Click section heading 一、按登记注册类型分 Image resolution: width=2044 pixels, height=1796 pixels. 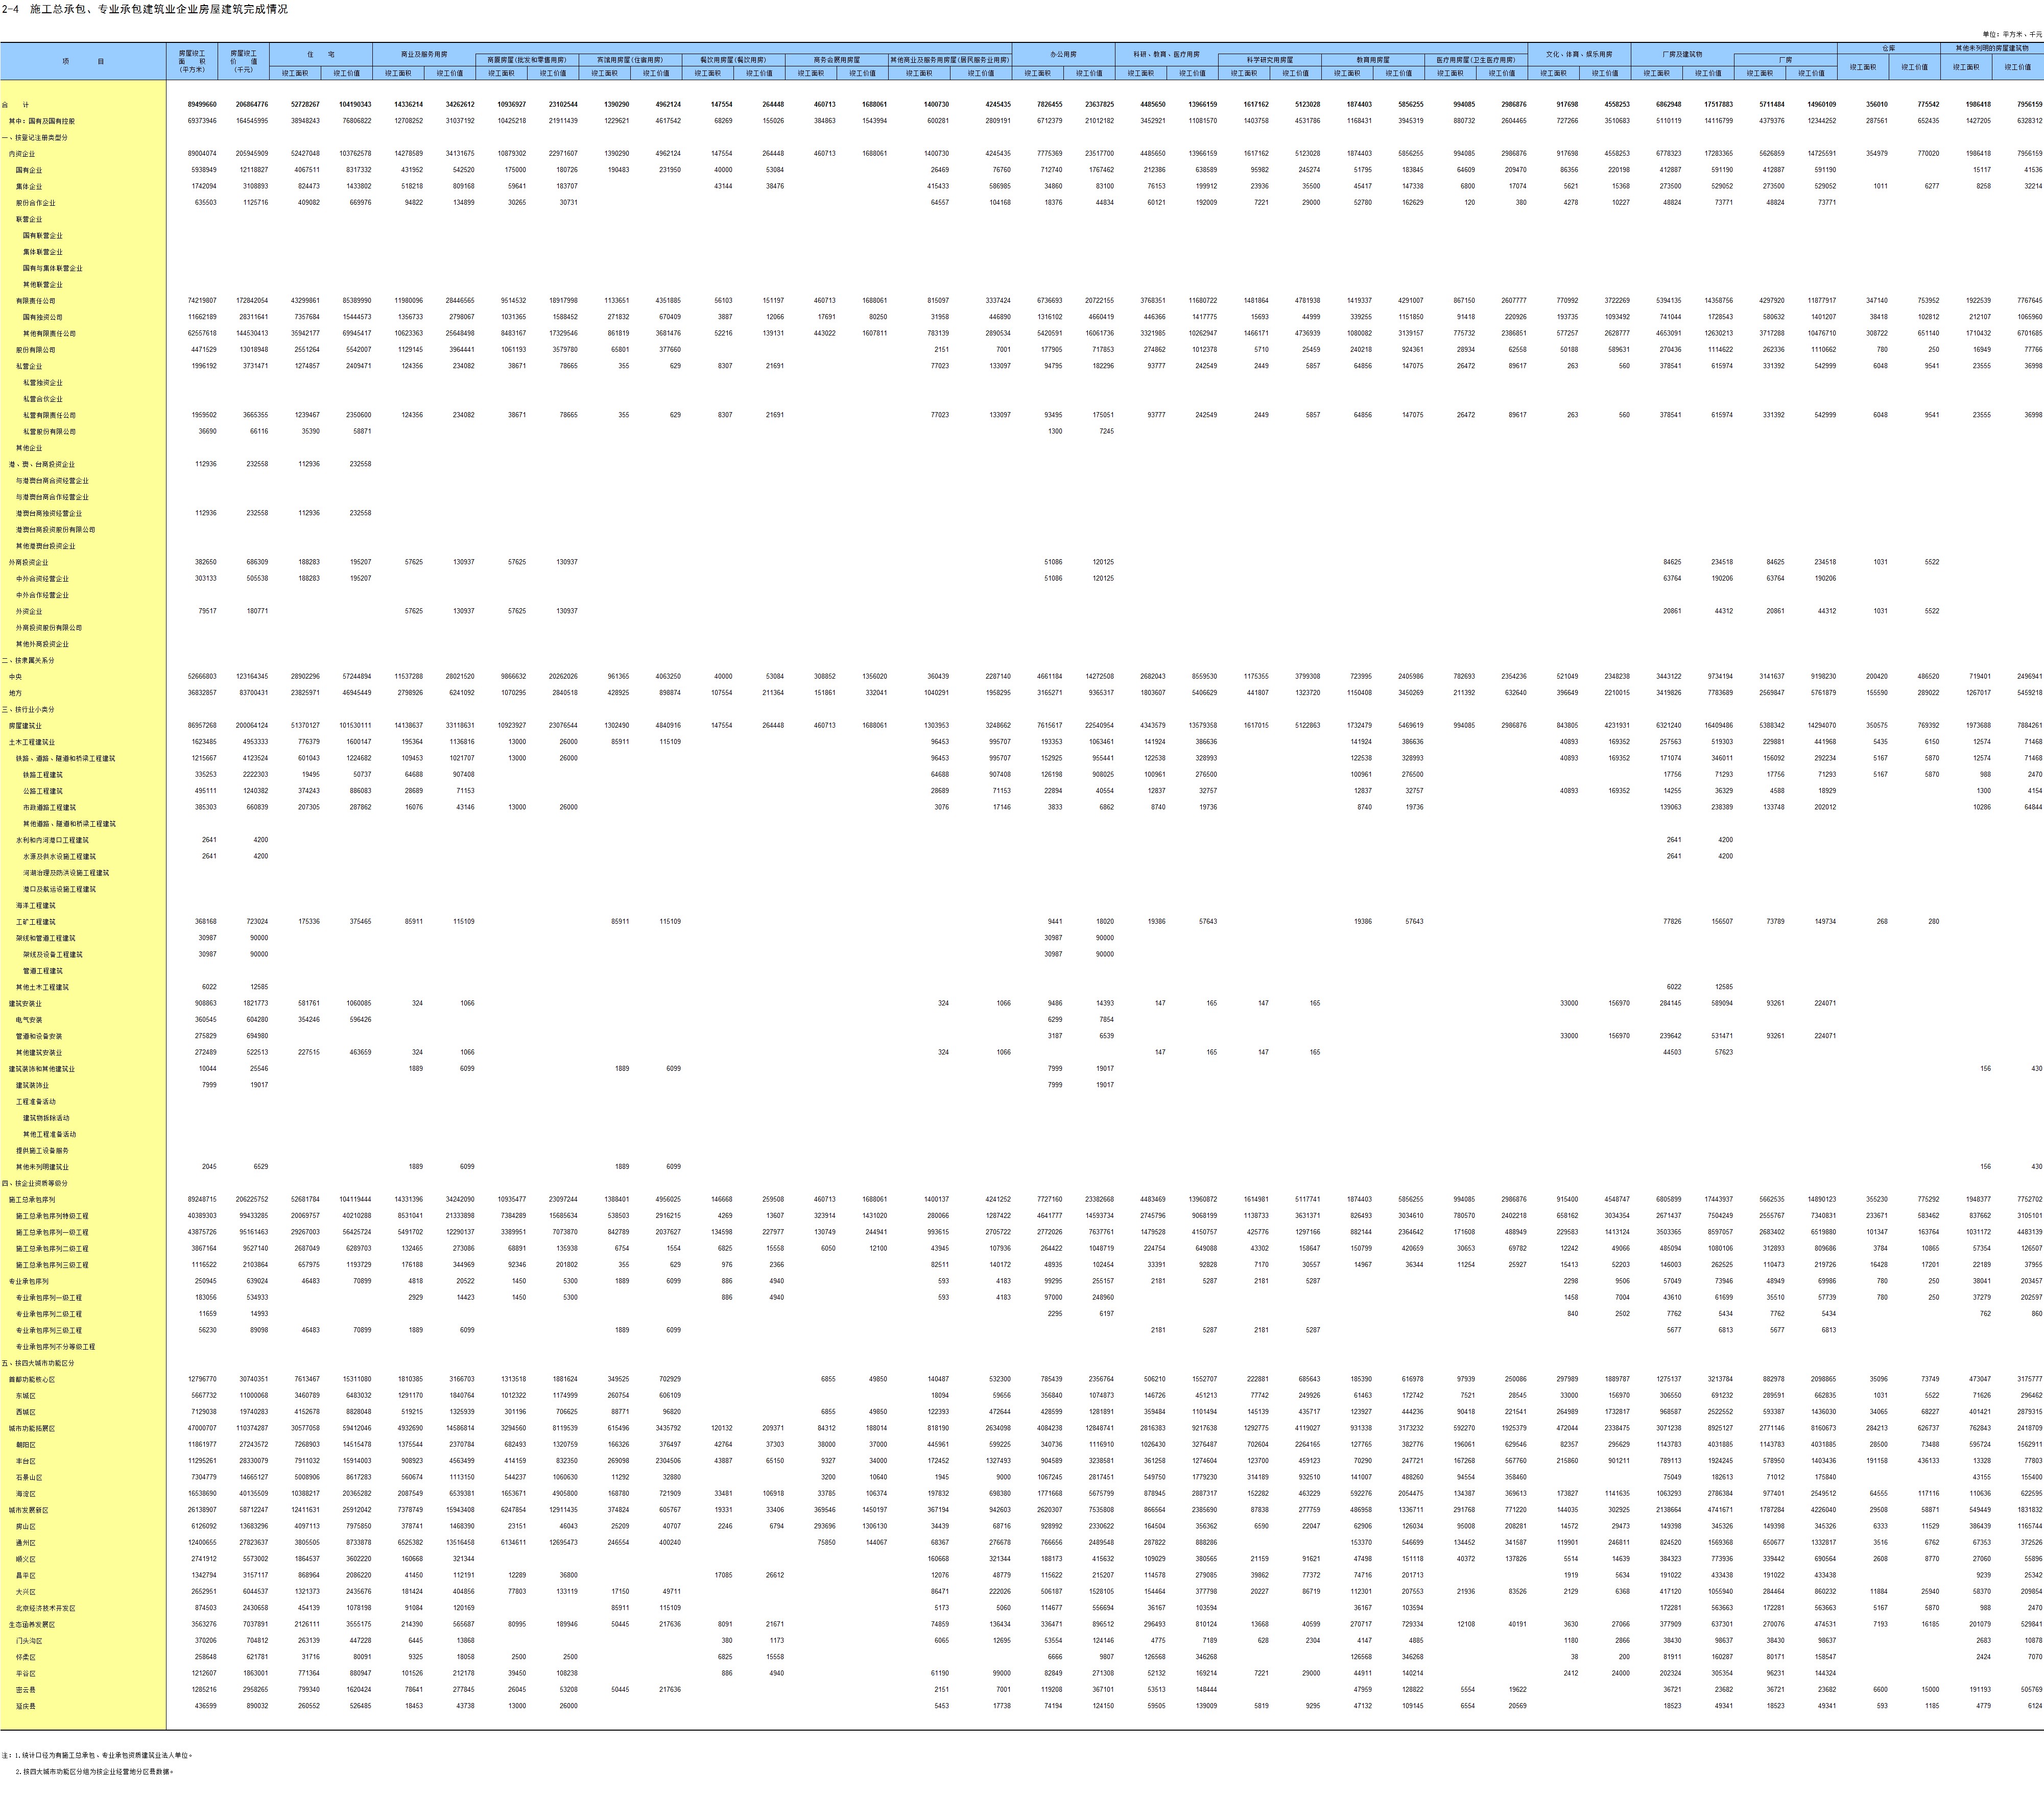click(35, 137)
